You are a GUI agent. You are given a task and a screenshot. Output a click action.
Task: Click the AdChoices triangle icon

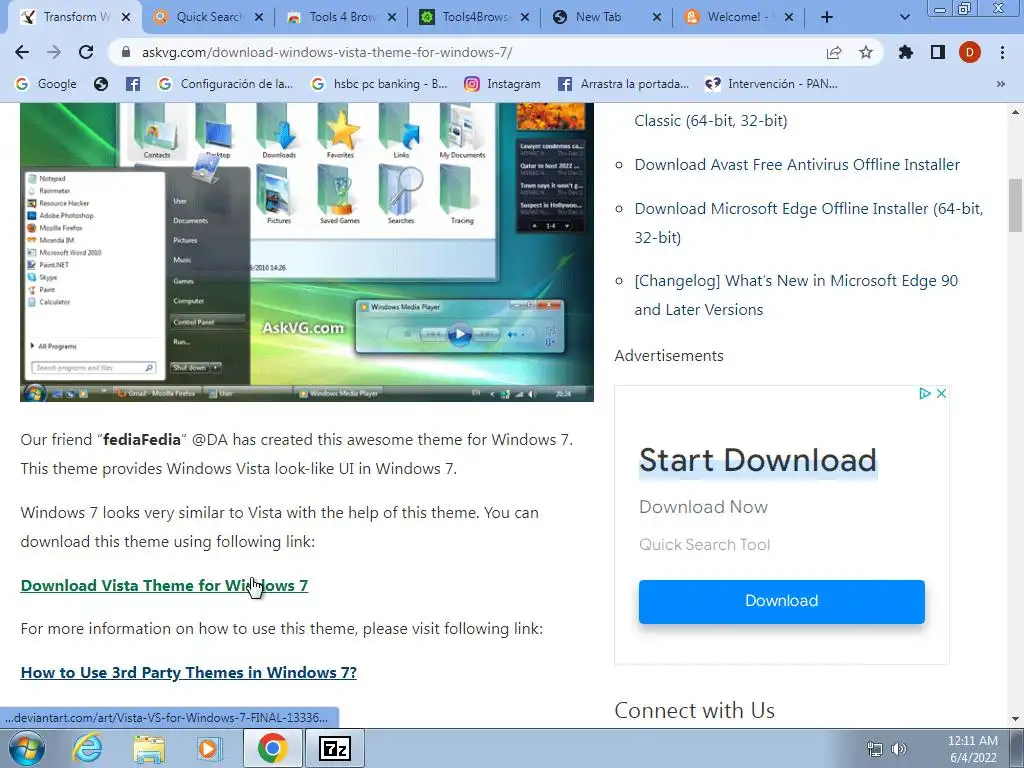(924, 393)
